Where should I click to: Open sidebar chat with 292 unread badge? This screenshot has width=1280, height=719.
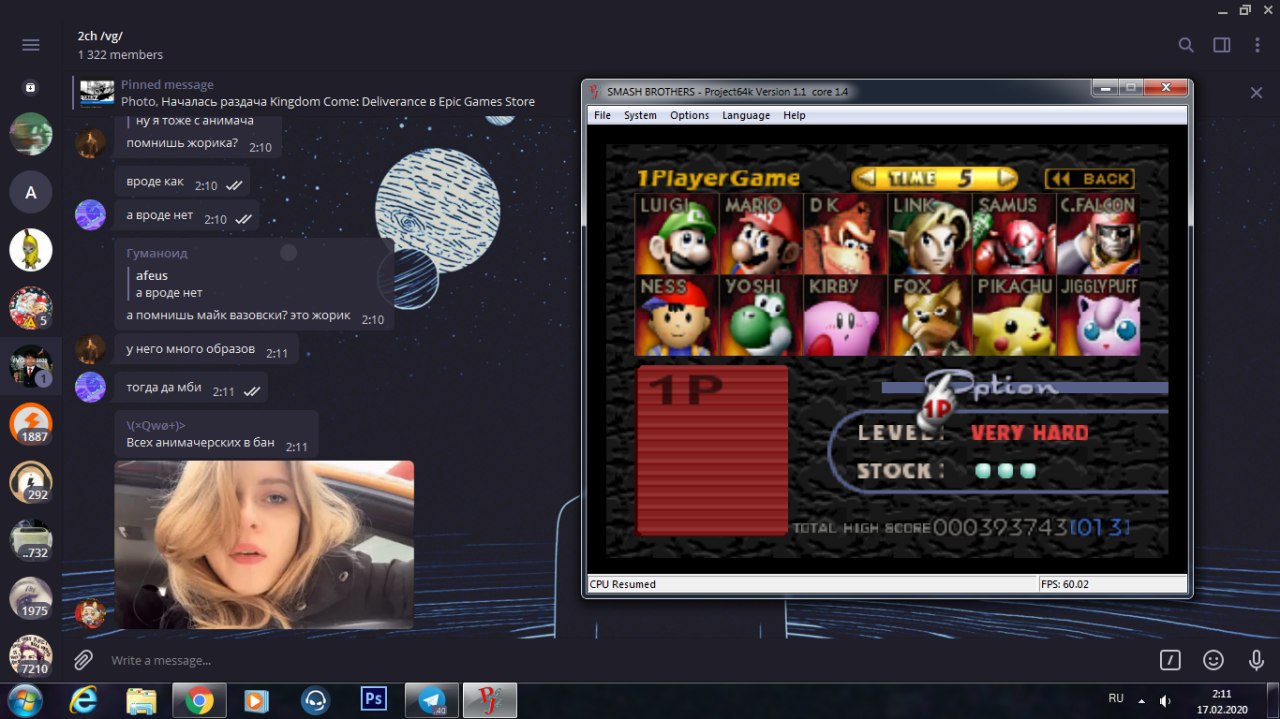[x=30, y=482]
